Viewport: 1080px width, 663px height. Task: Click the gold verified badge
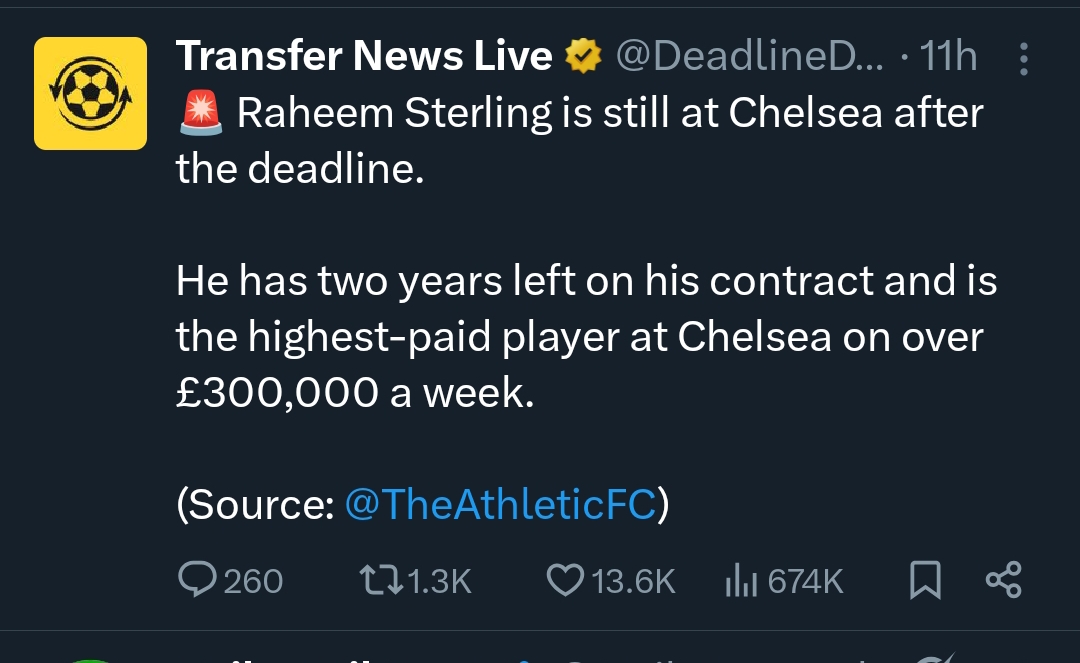(582, 57)
